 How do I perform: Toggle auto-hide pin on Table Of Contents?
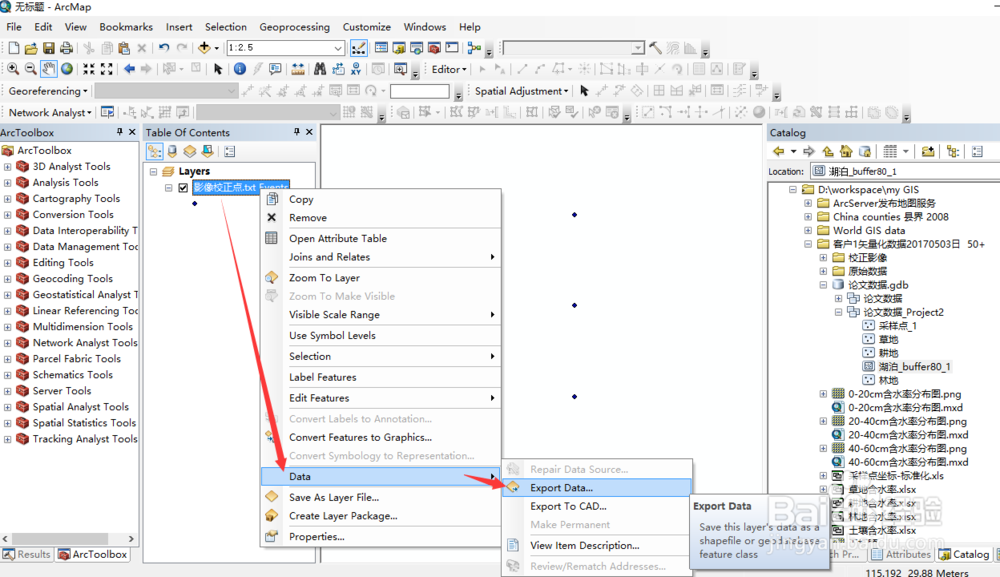297,132
